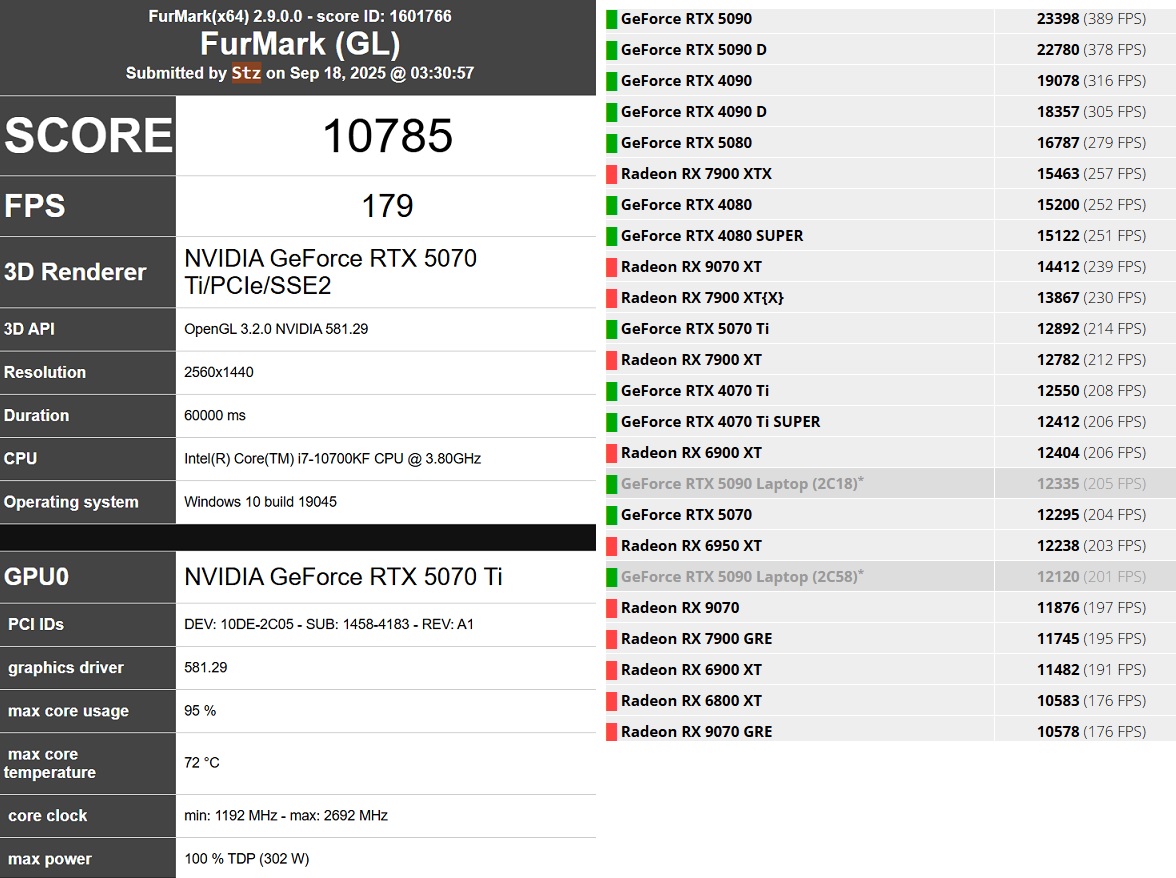Open Radeon RX 6950 XT ranking entry
This screenshot has height=878, width=1176.
coord(692,546)
